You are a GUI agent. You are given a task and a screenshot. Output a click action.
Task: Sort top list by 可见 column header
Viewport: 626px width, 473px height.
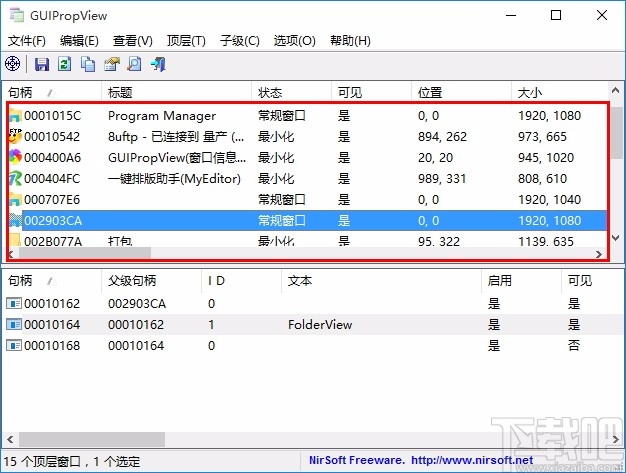coord(371,93)
